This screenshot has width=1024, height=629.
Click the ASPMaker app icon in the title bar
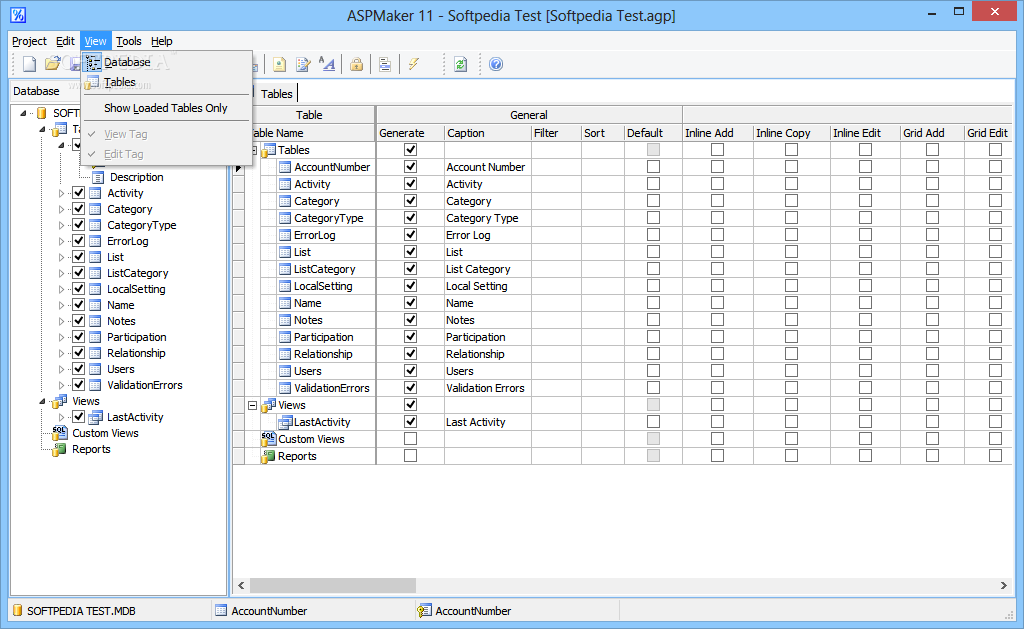[18, 14]
